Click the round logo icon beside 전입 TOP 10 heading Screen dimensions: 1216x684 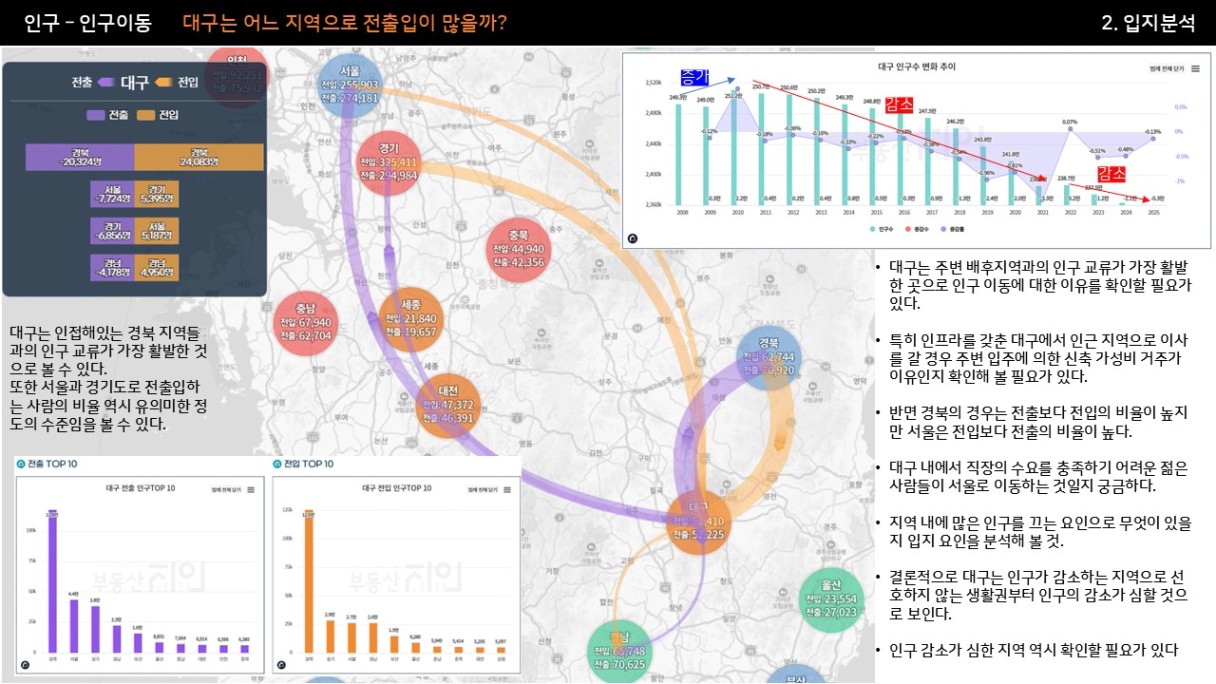pos(278,465)
